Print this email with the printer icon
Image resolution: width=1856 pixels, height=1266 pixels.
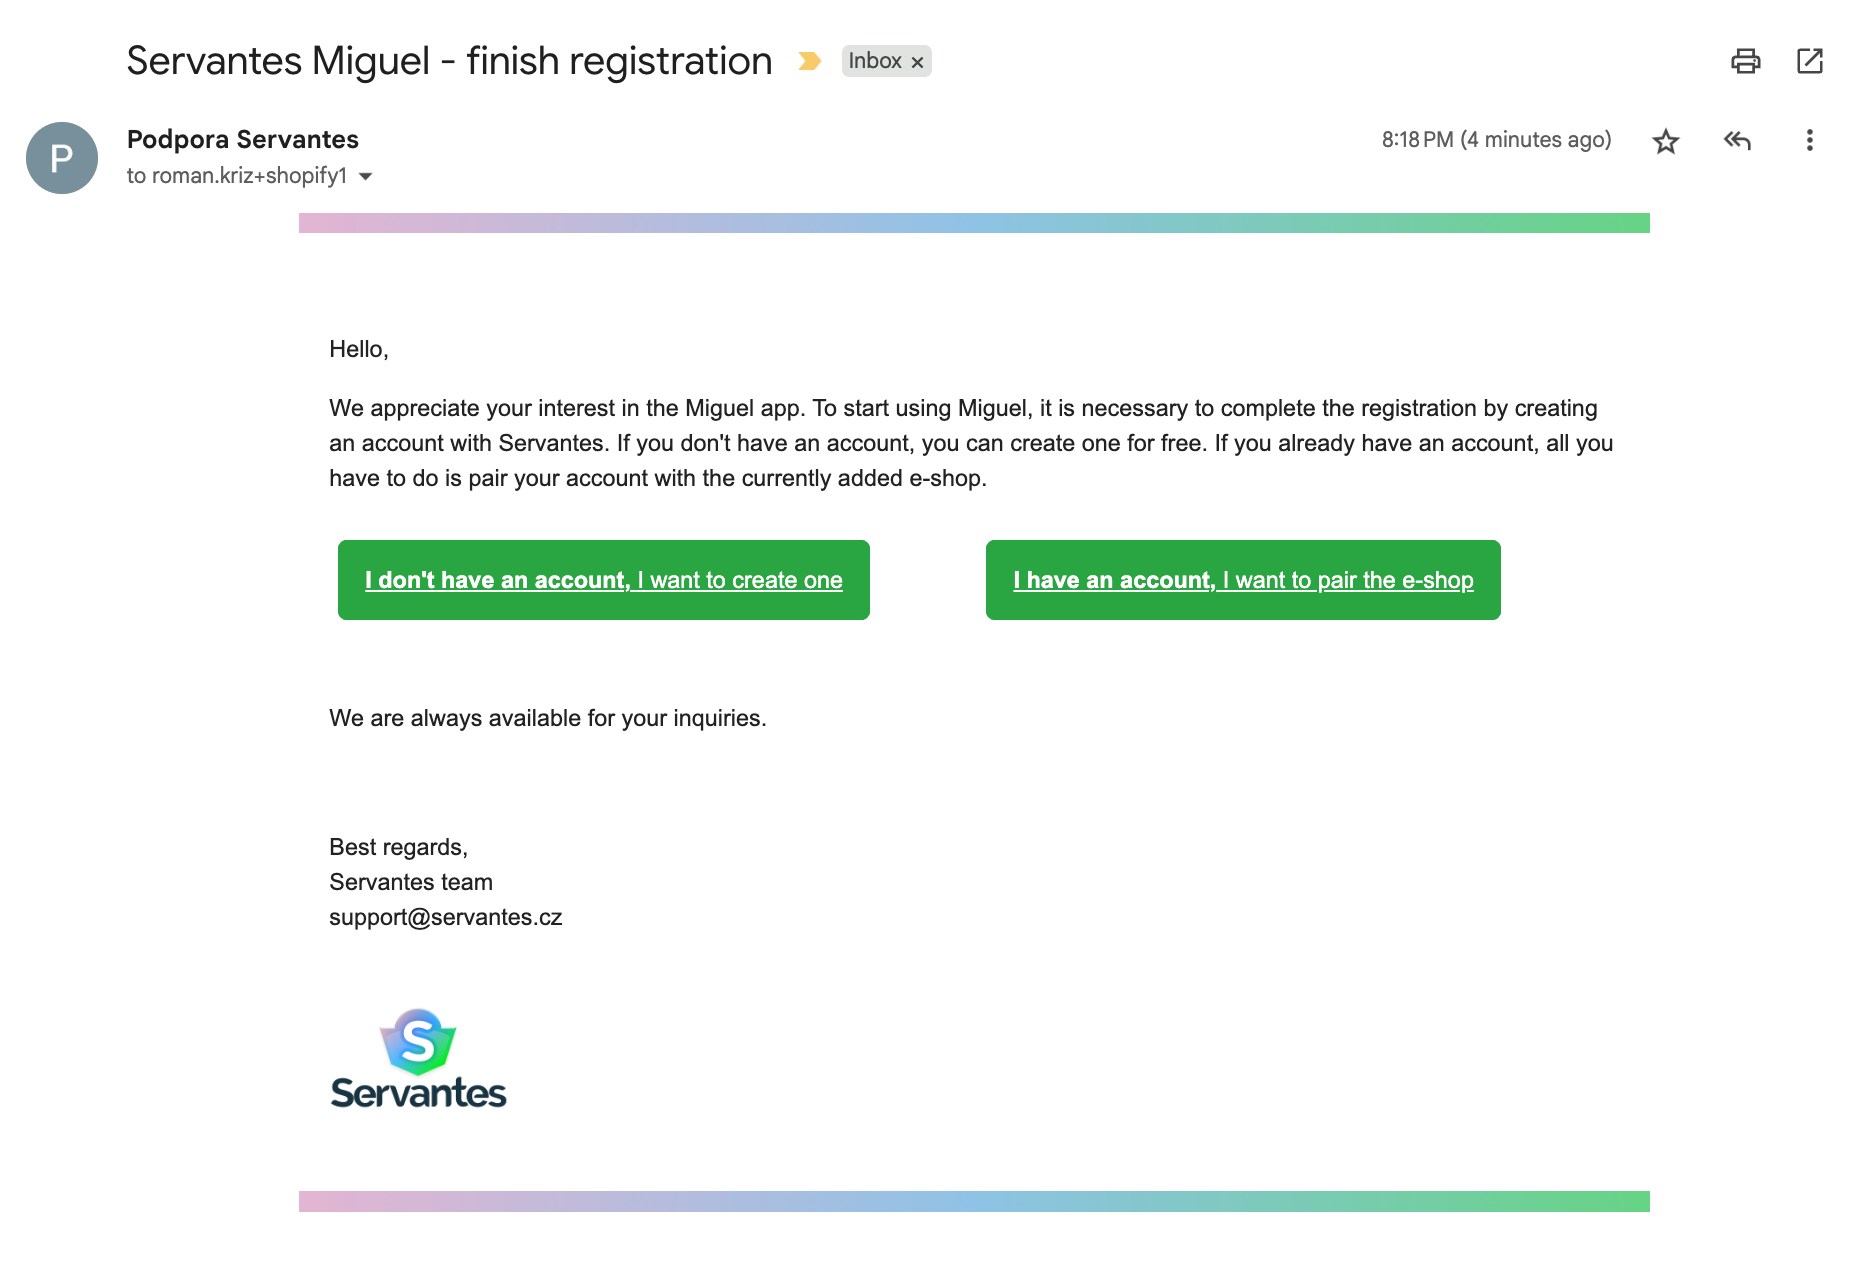[1745, 61]
